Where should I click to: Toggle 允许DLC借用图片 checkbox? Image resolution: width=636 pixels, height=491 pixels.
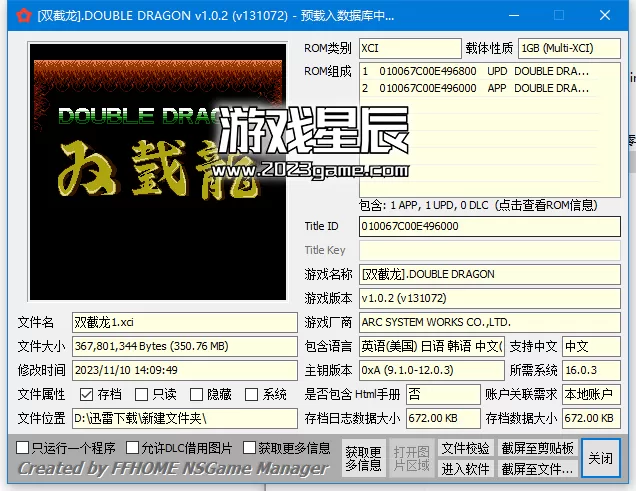pos(133,448)
